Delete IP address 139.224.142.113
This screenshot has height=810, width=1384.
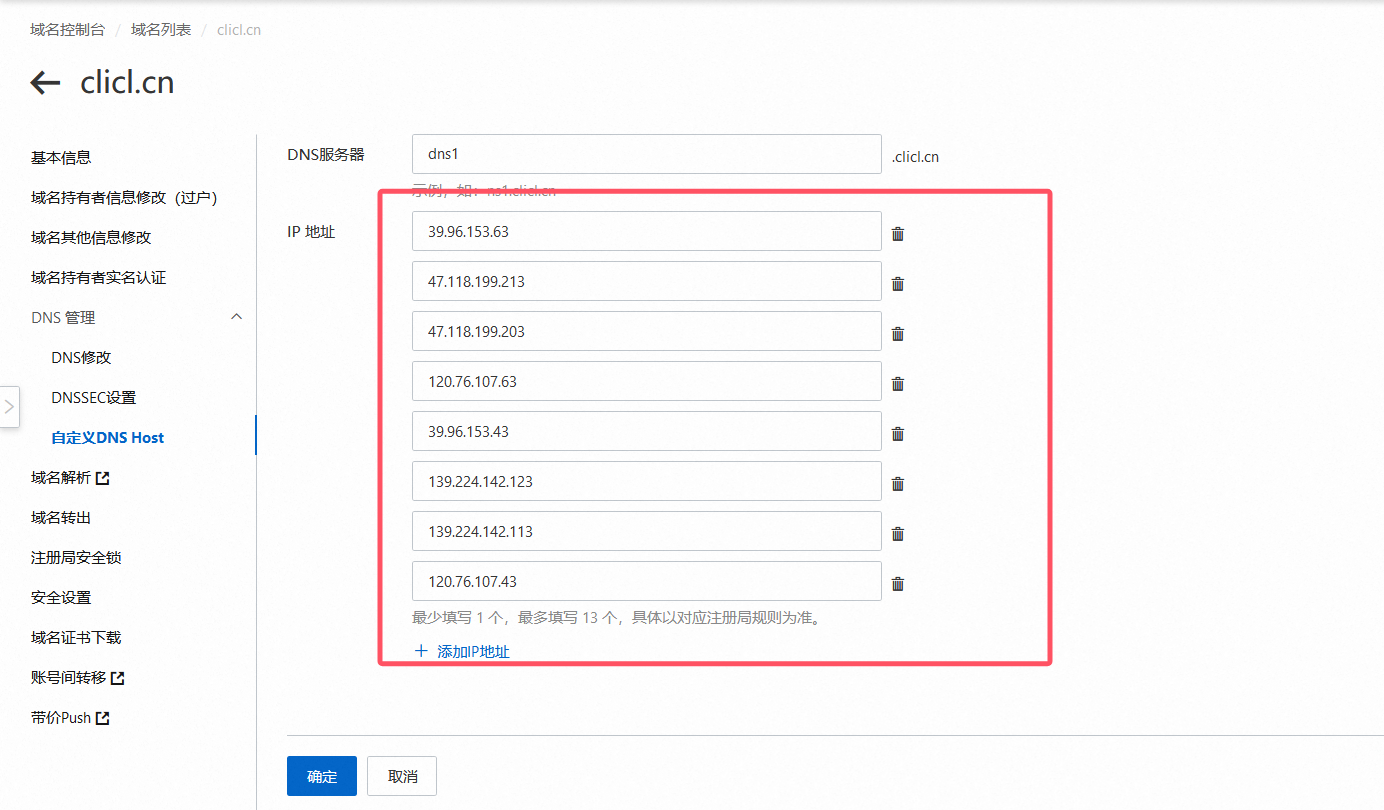point(898,534)
